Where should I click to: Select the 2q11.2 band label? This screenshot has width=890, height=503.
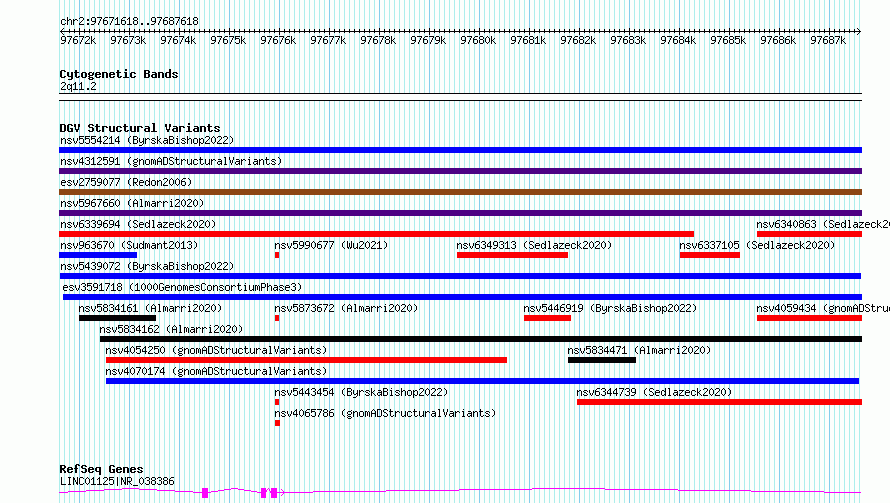(x=78, y=86)
